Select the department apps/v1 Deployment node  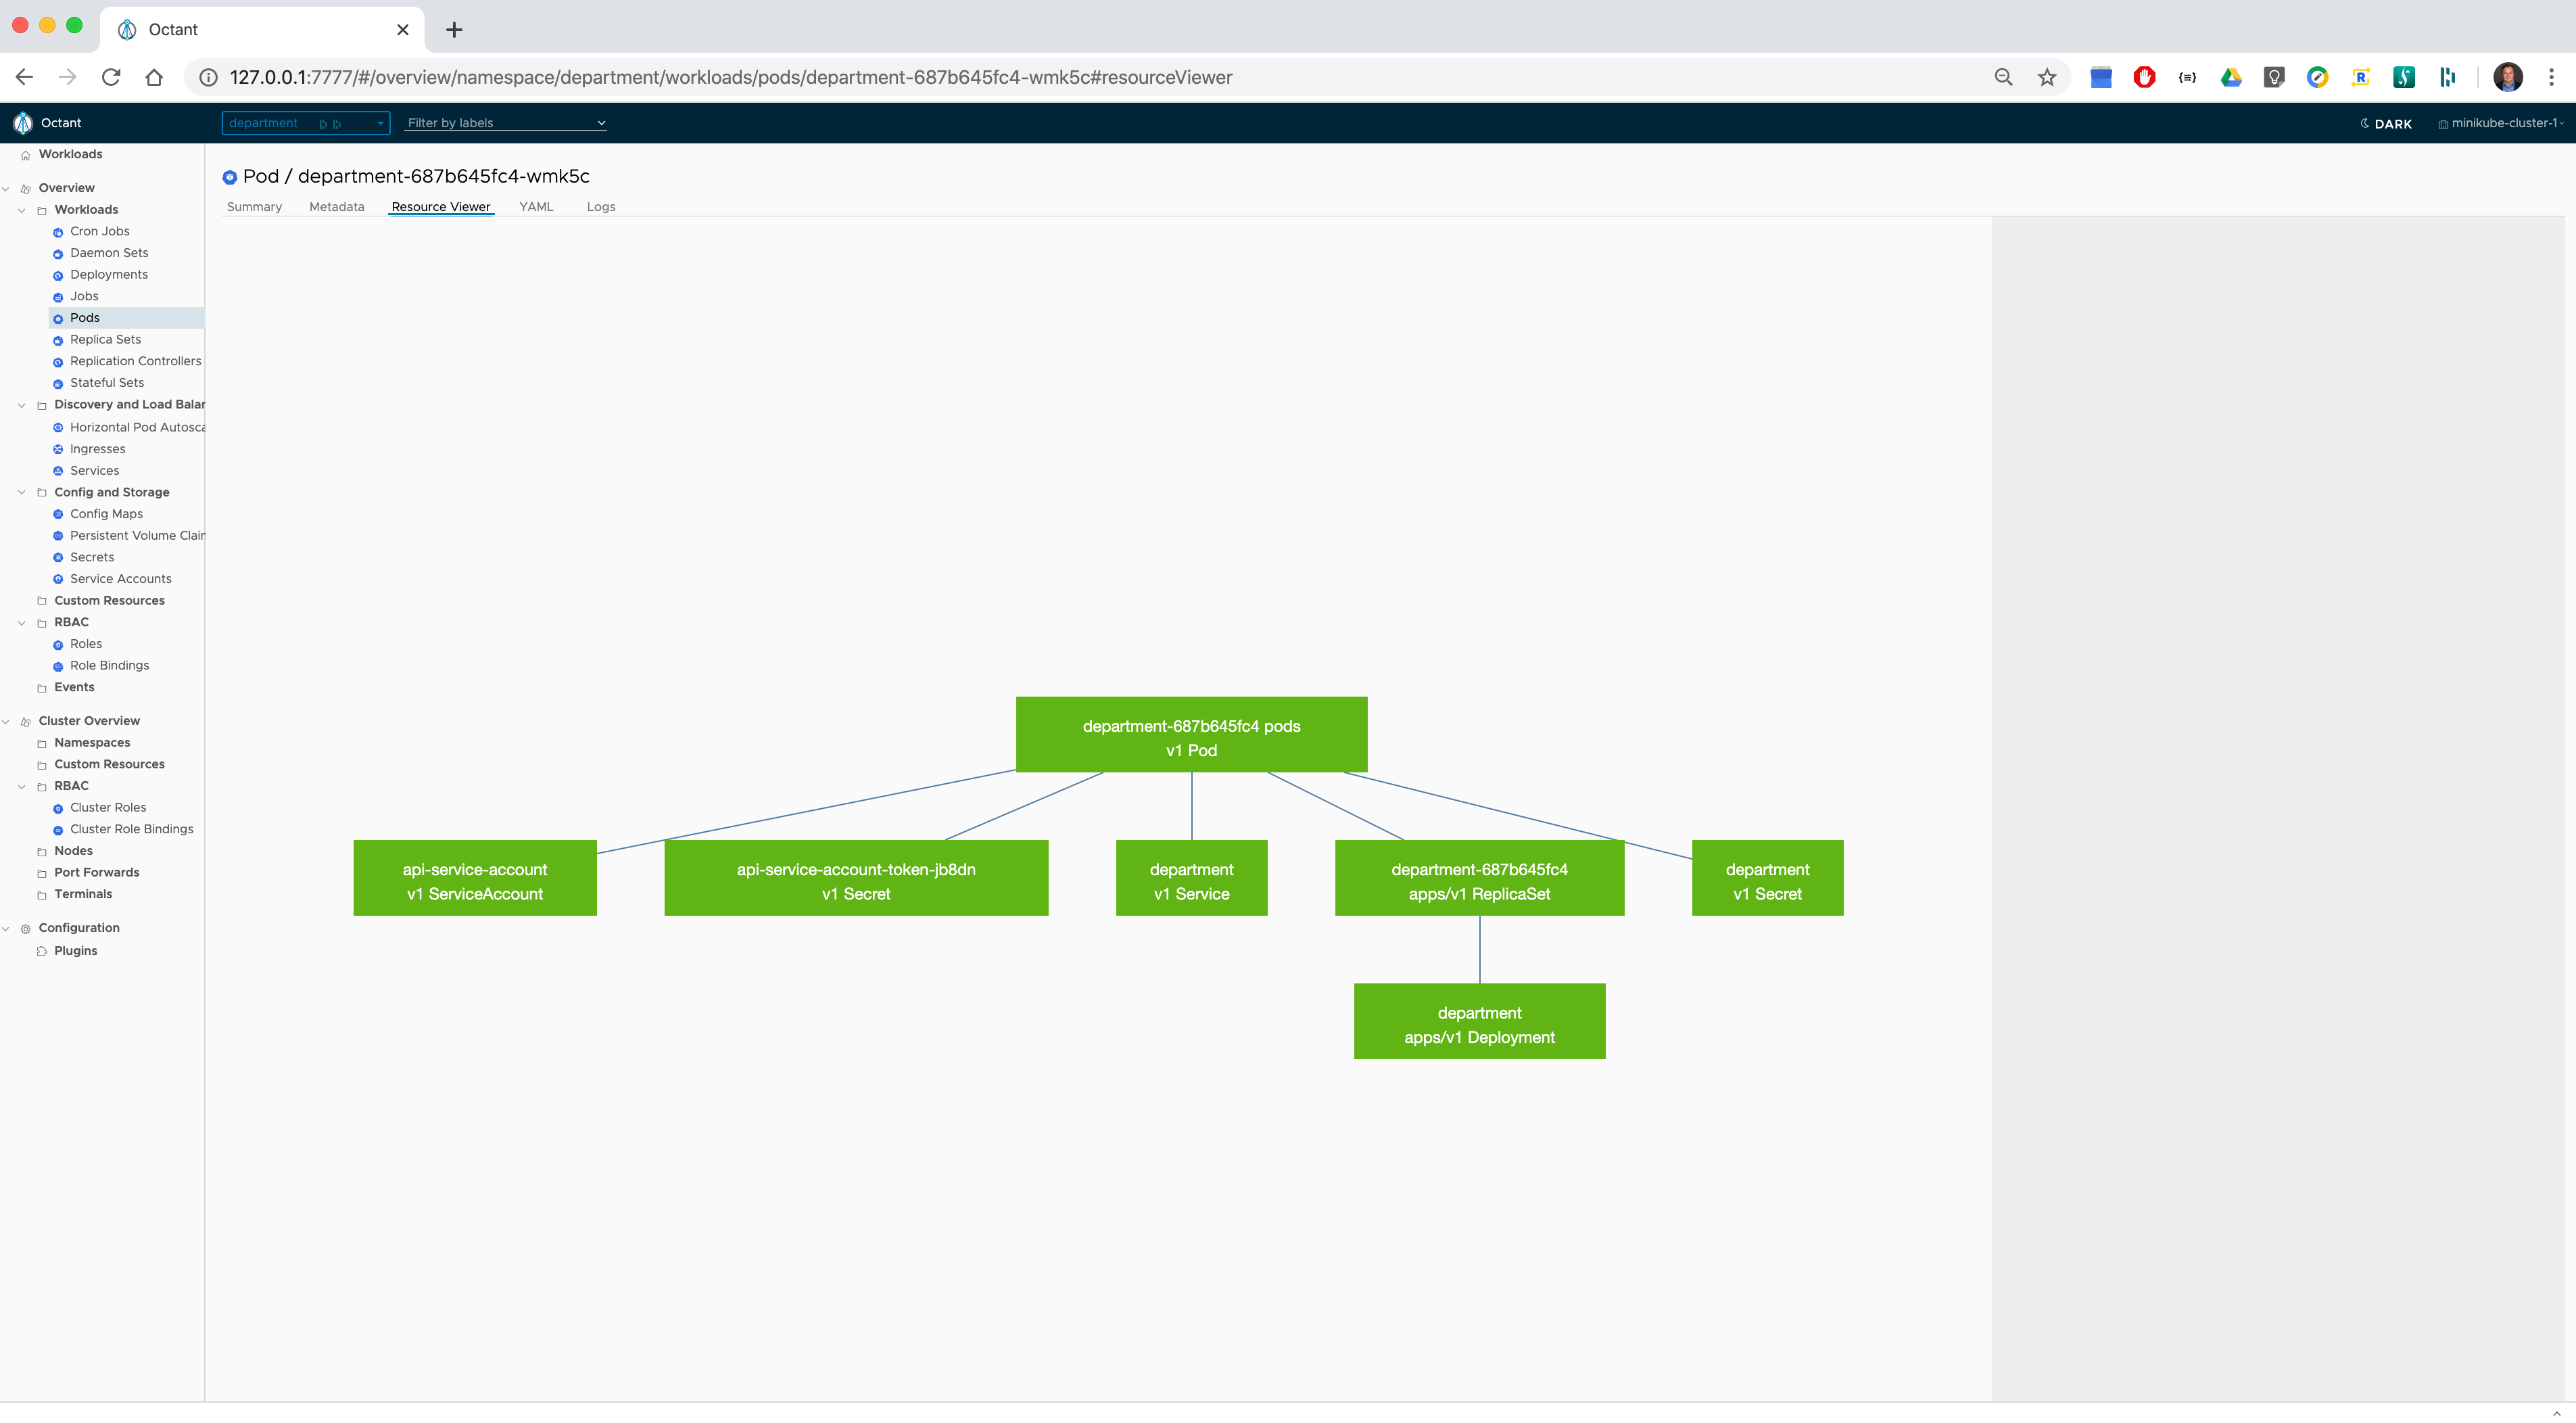(x=1479, y=1021)
